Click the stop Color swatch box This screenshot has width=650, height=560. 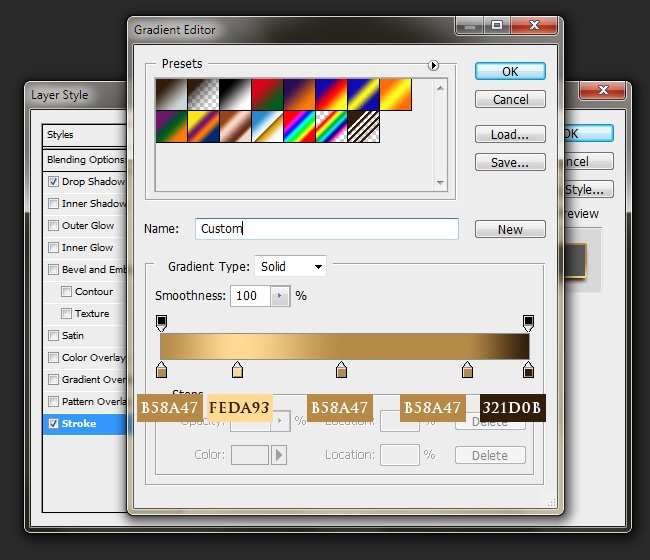250,455
